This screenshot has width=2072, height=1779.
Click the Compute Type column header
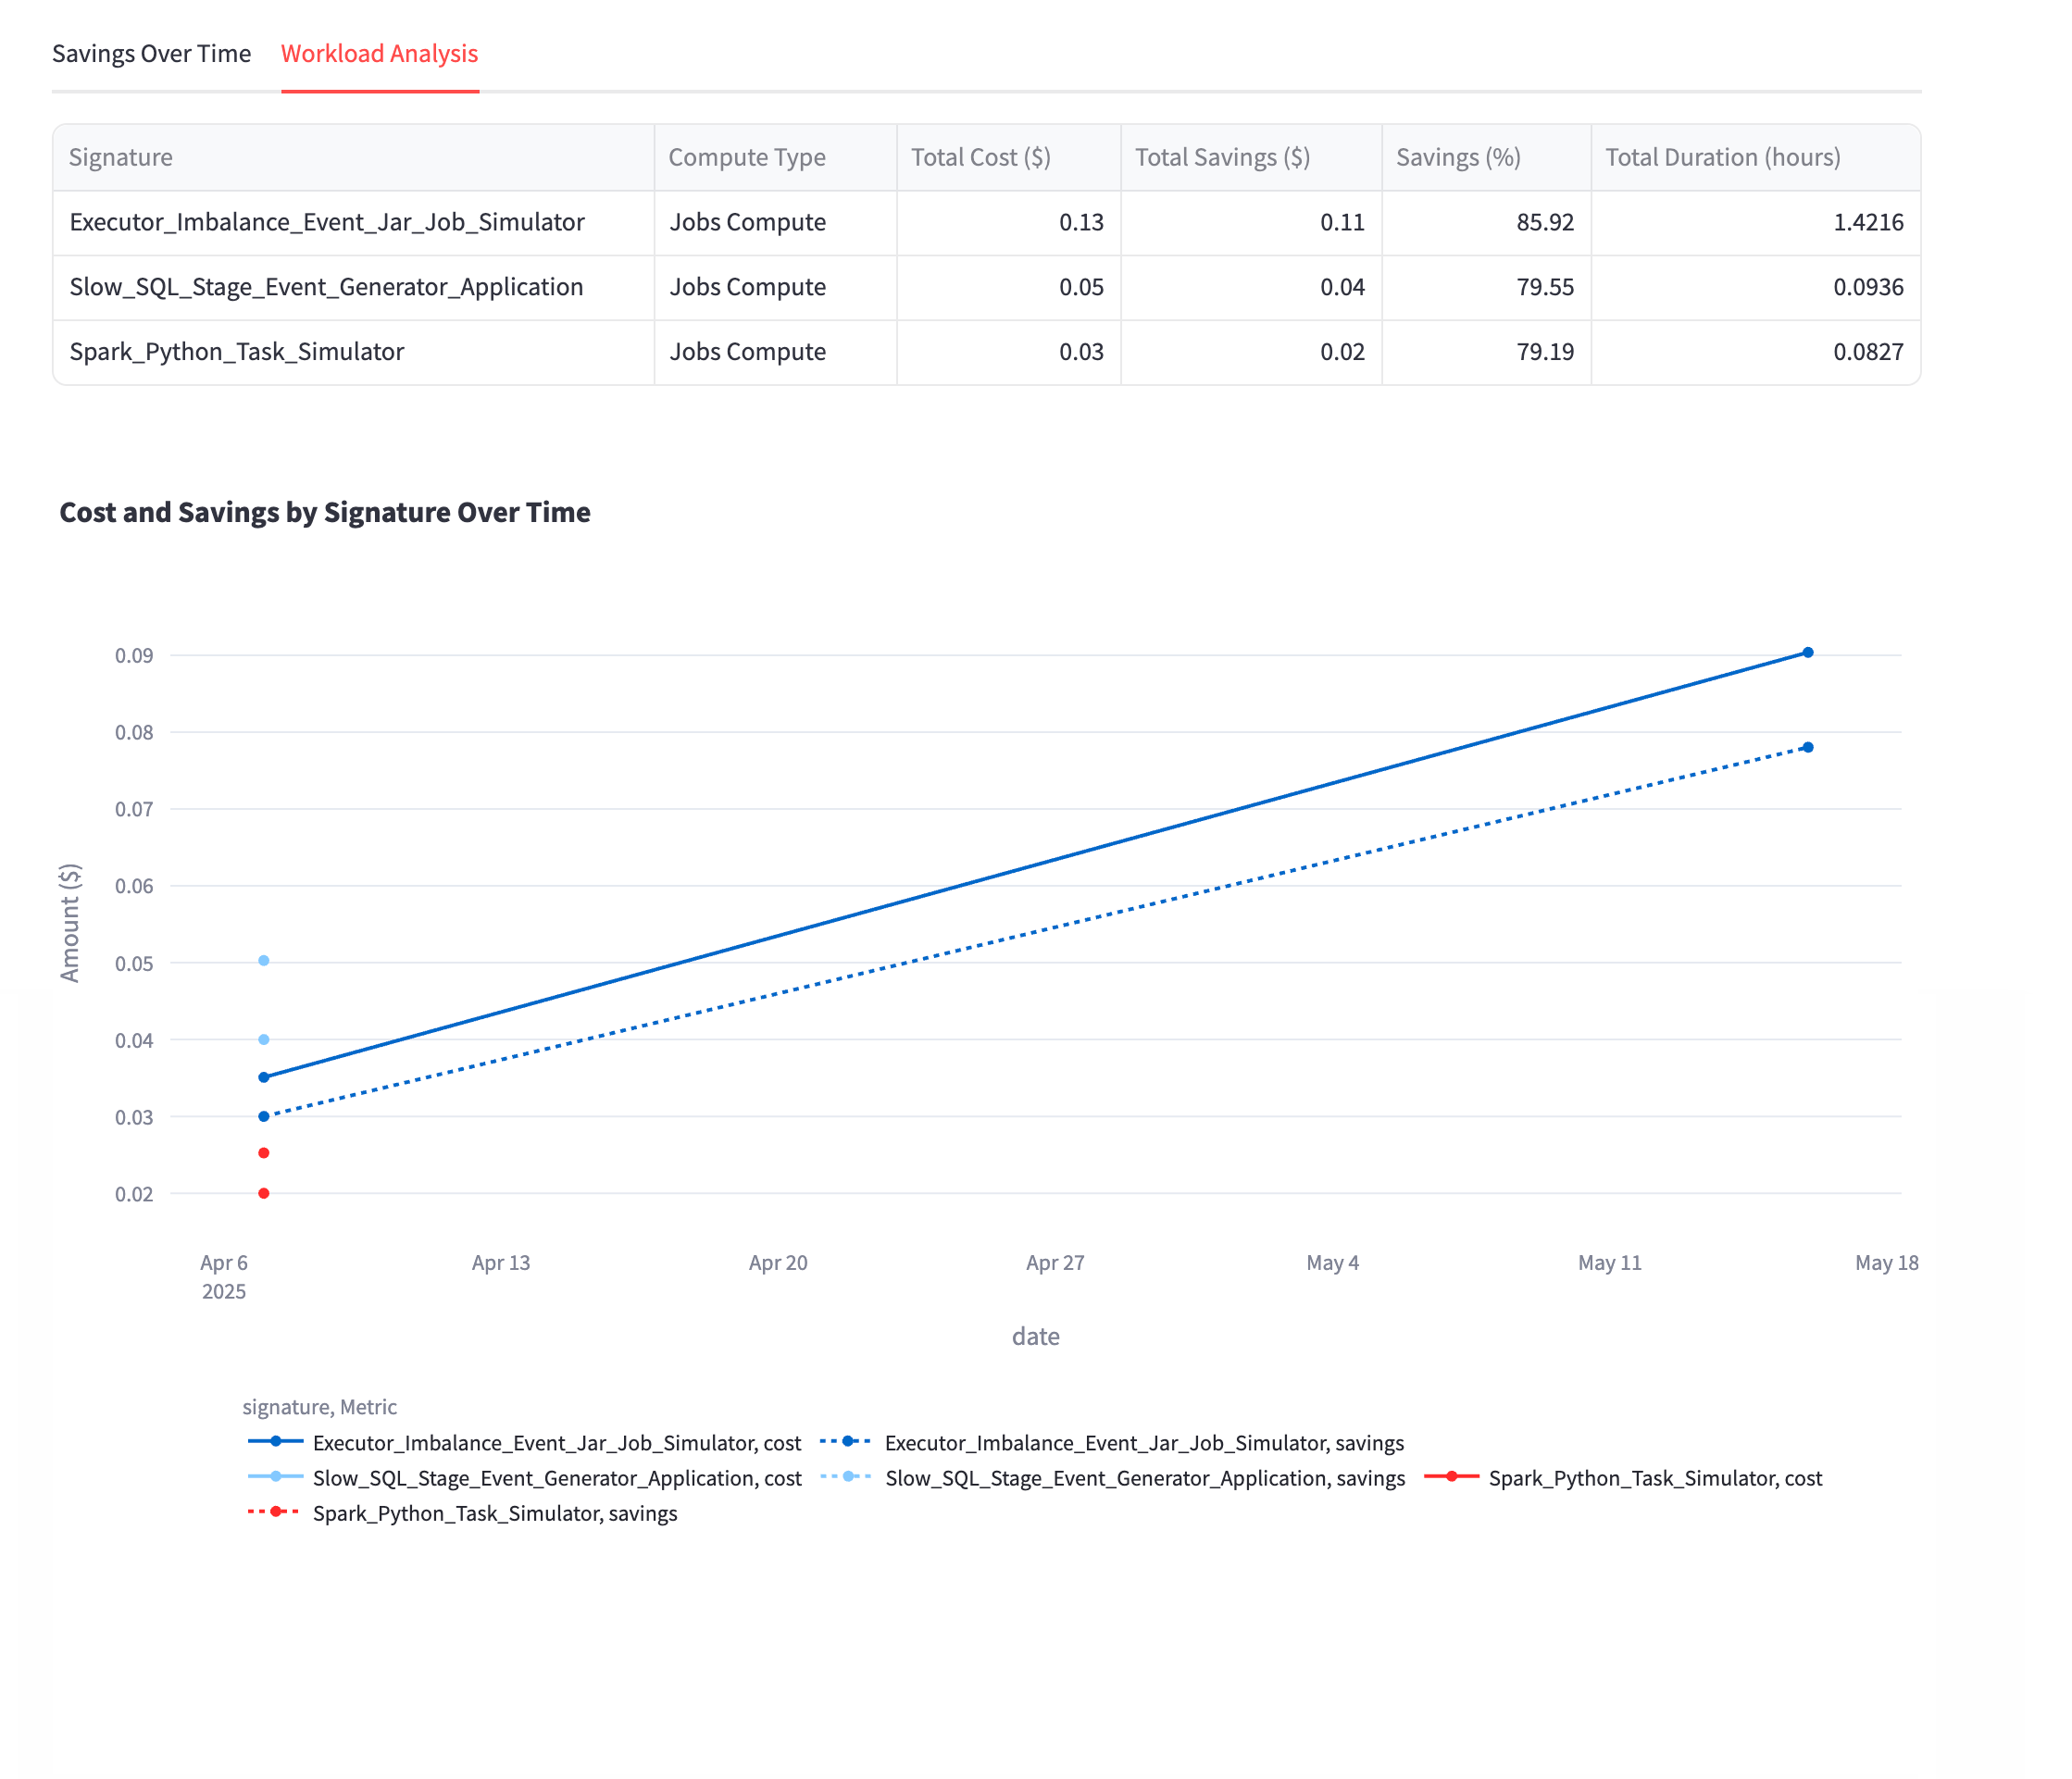point(746,157)
